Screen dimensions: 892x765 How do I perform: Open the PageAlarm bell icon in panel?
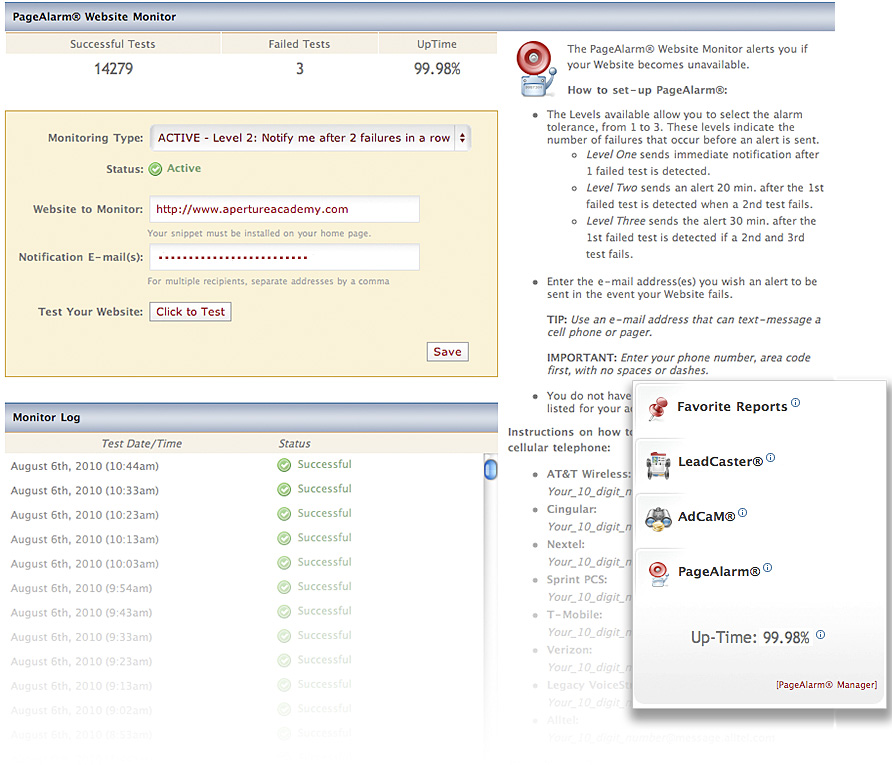(658, 573)
